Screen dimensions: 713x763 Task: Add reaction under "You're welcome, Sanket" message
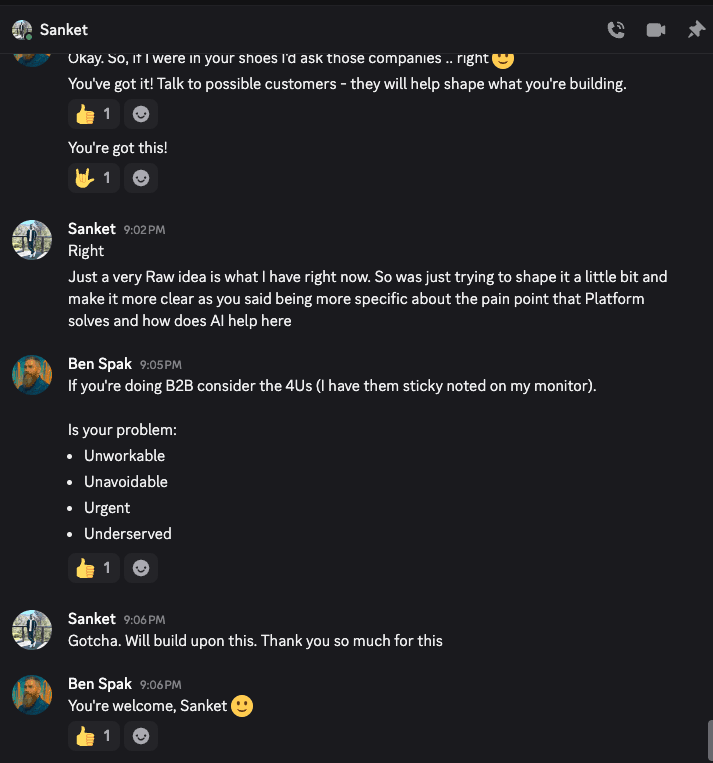[141, 736]
